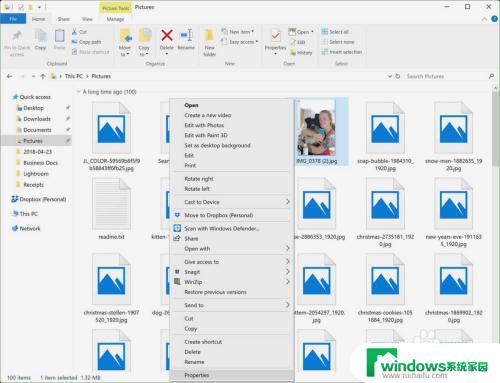The width and height of the screenshot is (500, 383).
Task: Switch to the Share ribbon tab
Action: click(63, 19)
